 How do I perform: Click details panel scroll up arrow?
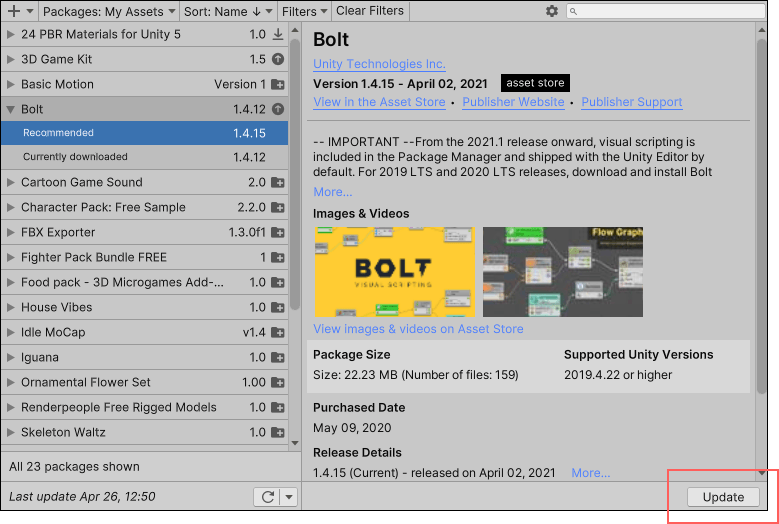(x=761, y=30)
